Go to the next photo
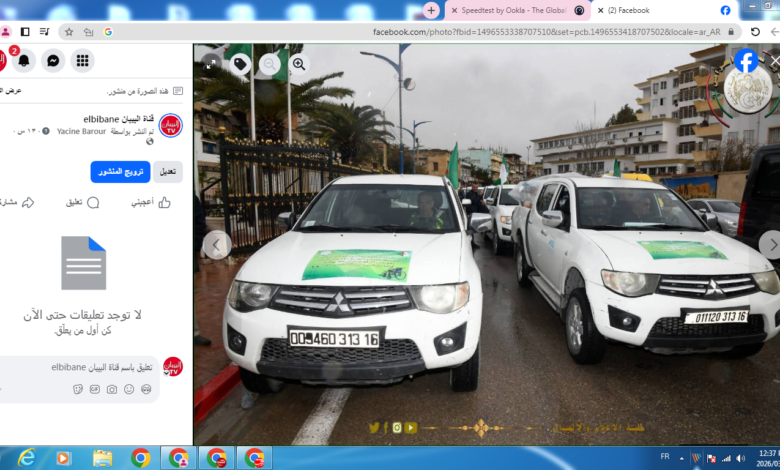780x470 pixels. [x=769, y=245]
